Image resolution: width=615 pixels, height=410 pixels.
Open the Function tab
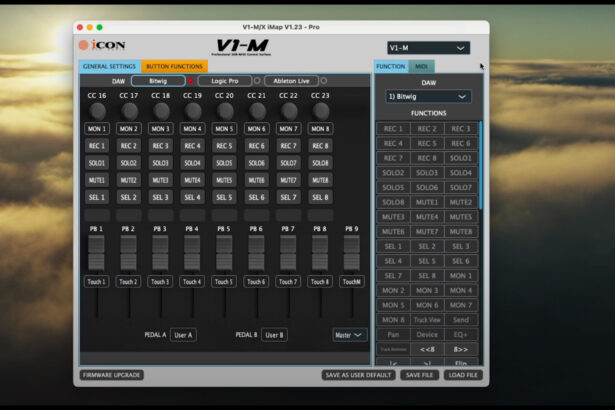pos(391,66)
